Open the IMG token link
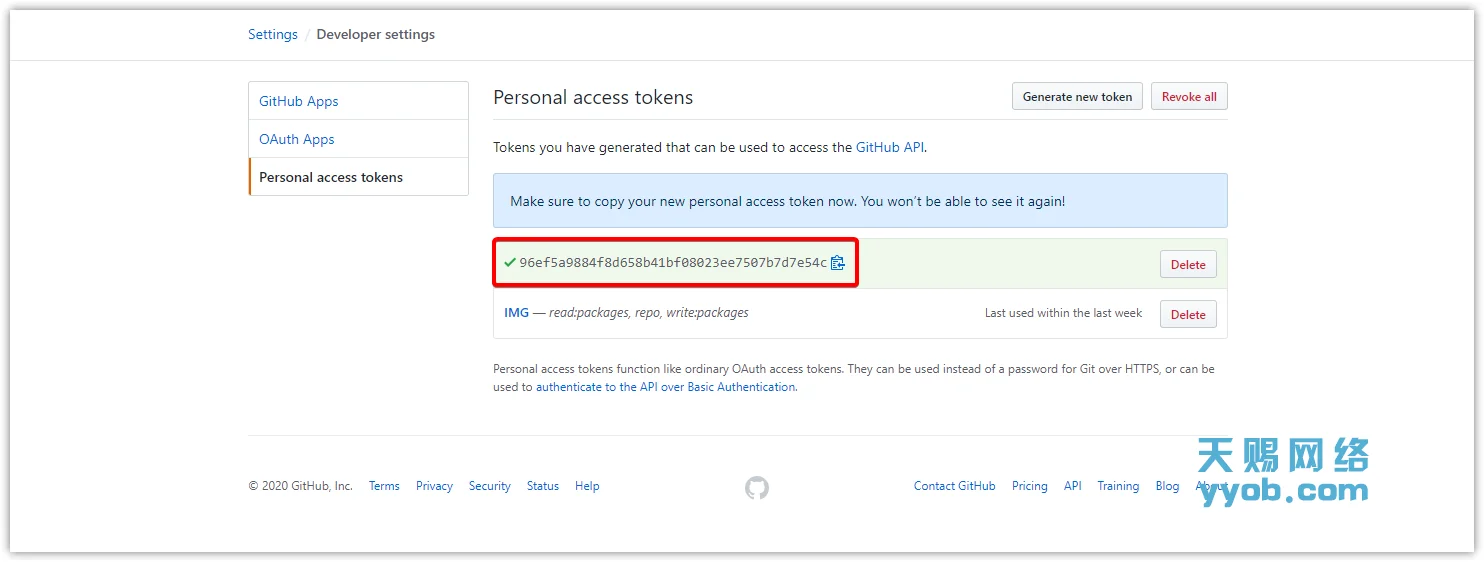The image size is (1484, 562). 516,313
